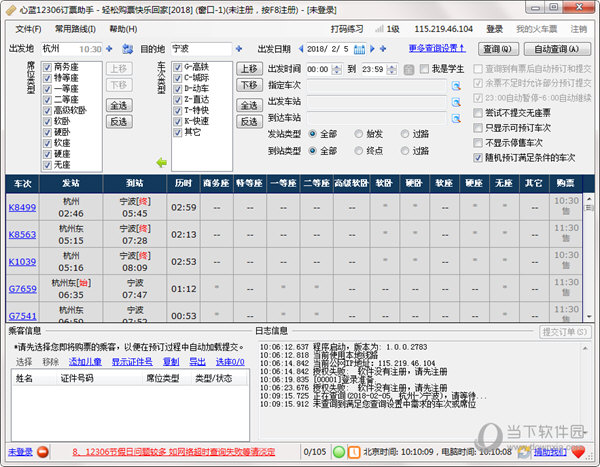Viewport: 600px width, 467px height.
Task: Click 登录 in the menu bar
Action: [x=494, y=29]
